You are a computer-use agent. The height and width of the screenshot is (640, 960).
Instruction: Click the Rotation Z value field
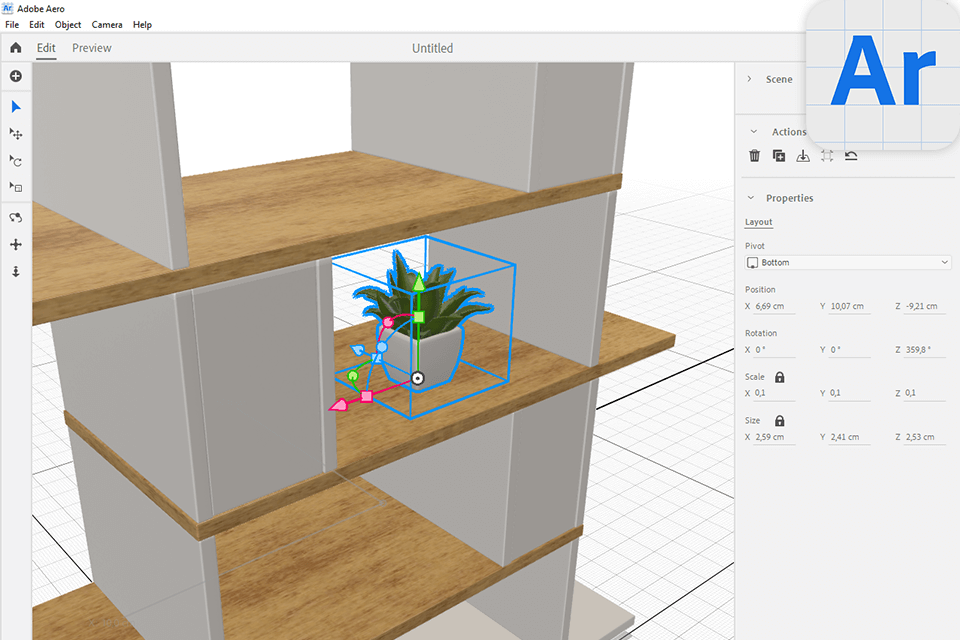(926, 350)
